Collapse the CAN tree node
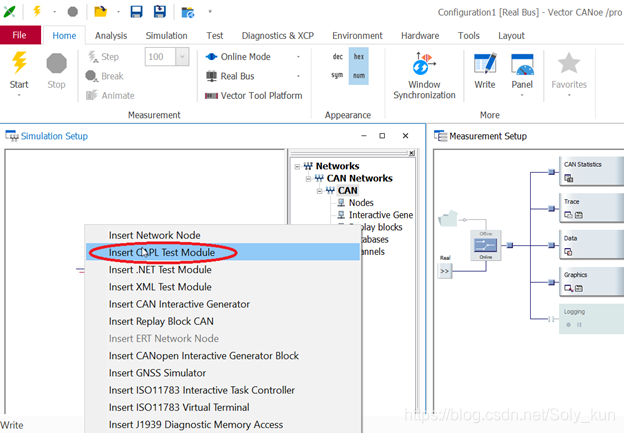This screenshot has width=624, height=433. pos(319,191)
